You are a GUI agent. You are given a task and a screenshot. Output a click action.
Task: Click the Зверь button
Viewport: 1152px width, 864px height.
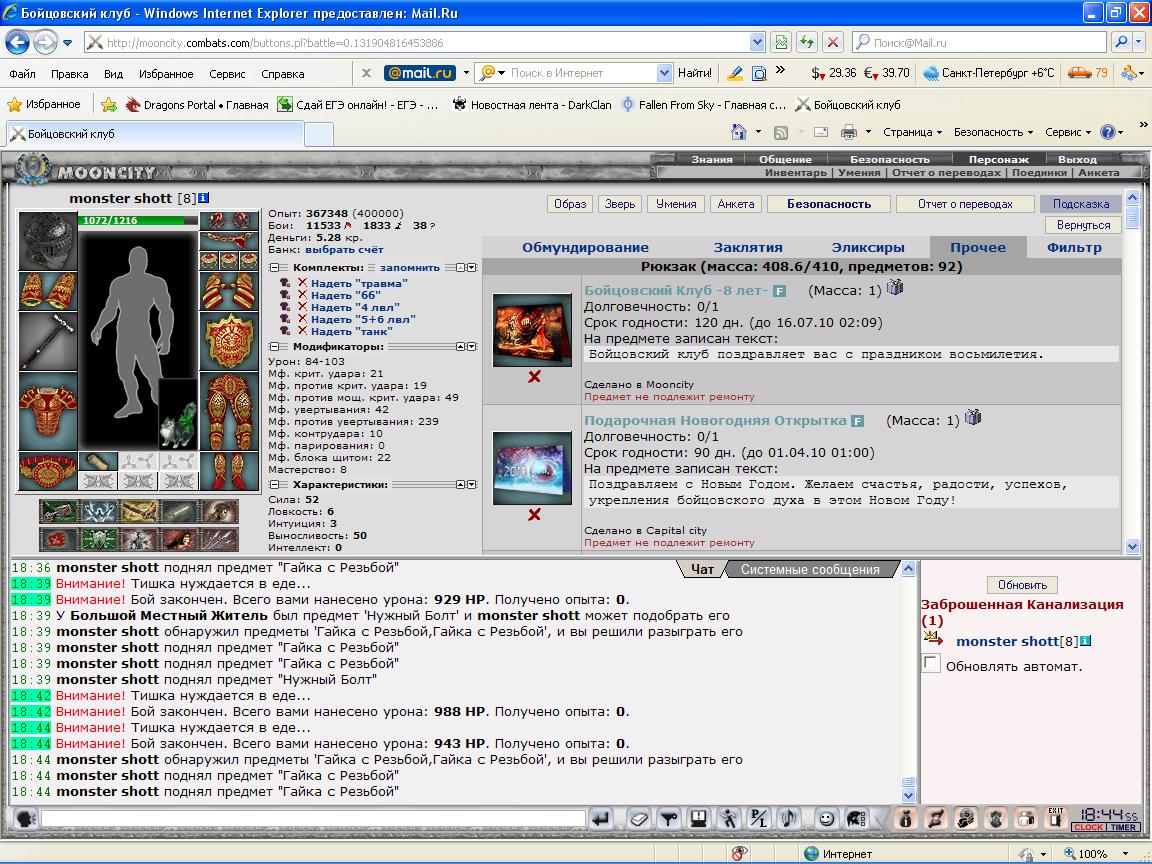(x=620, y=204)
